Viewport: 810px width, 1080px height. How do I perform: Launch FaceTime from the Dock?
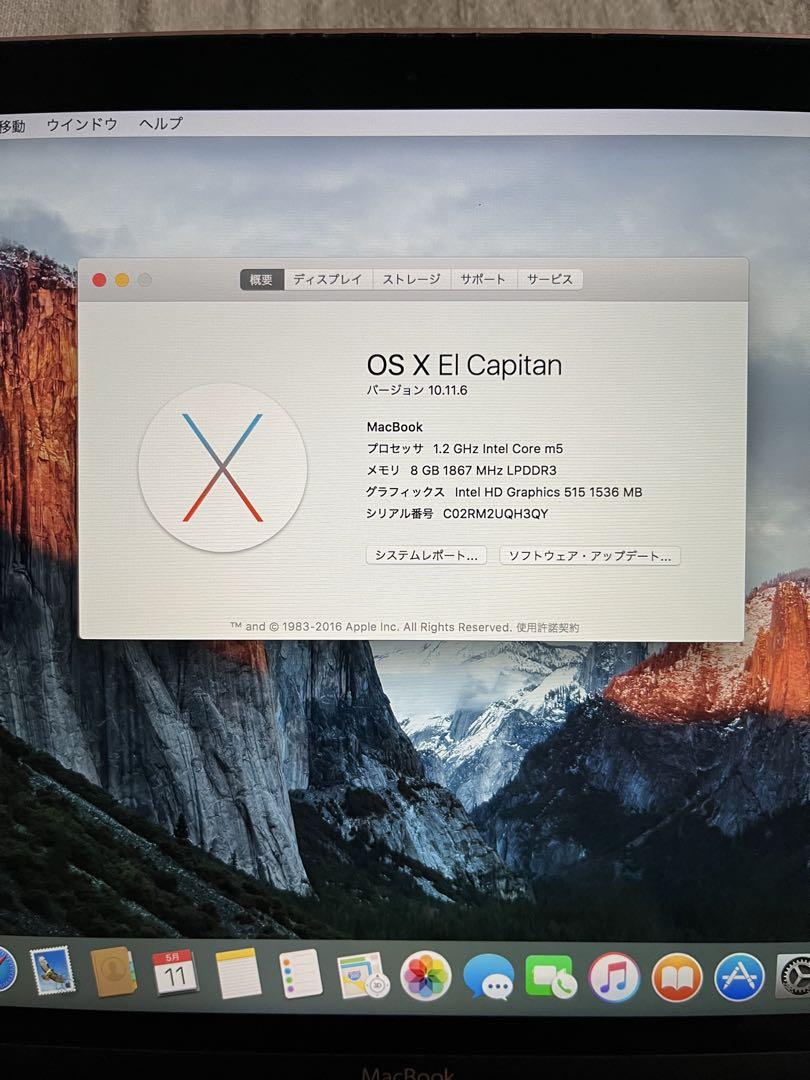pos(550,977)
